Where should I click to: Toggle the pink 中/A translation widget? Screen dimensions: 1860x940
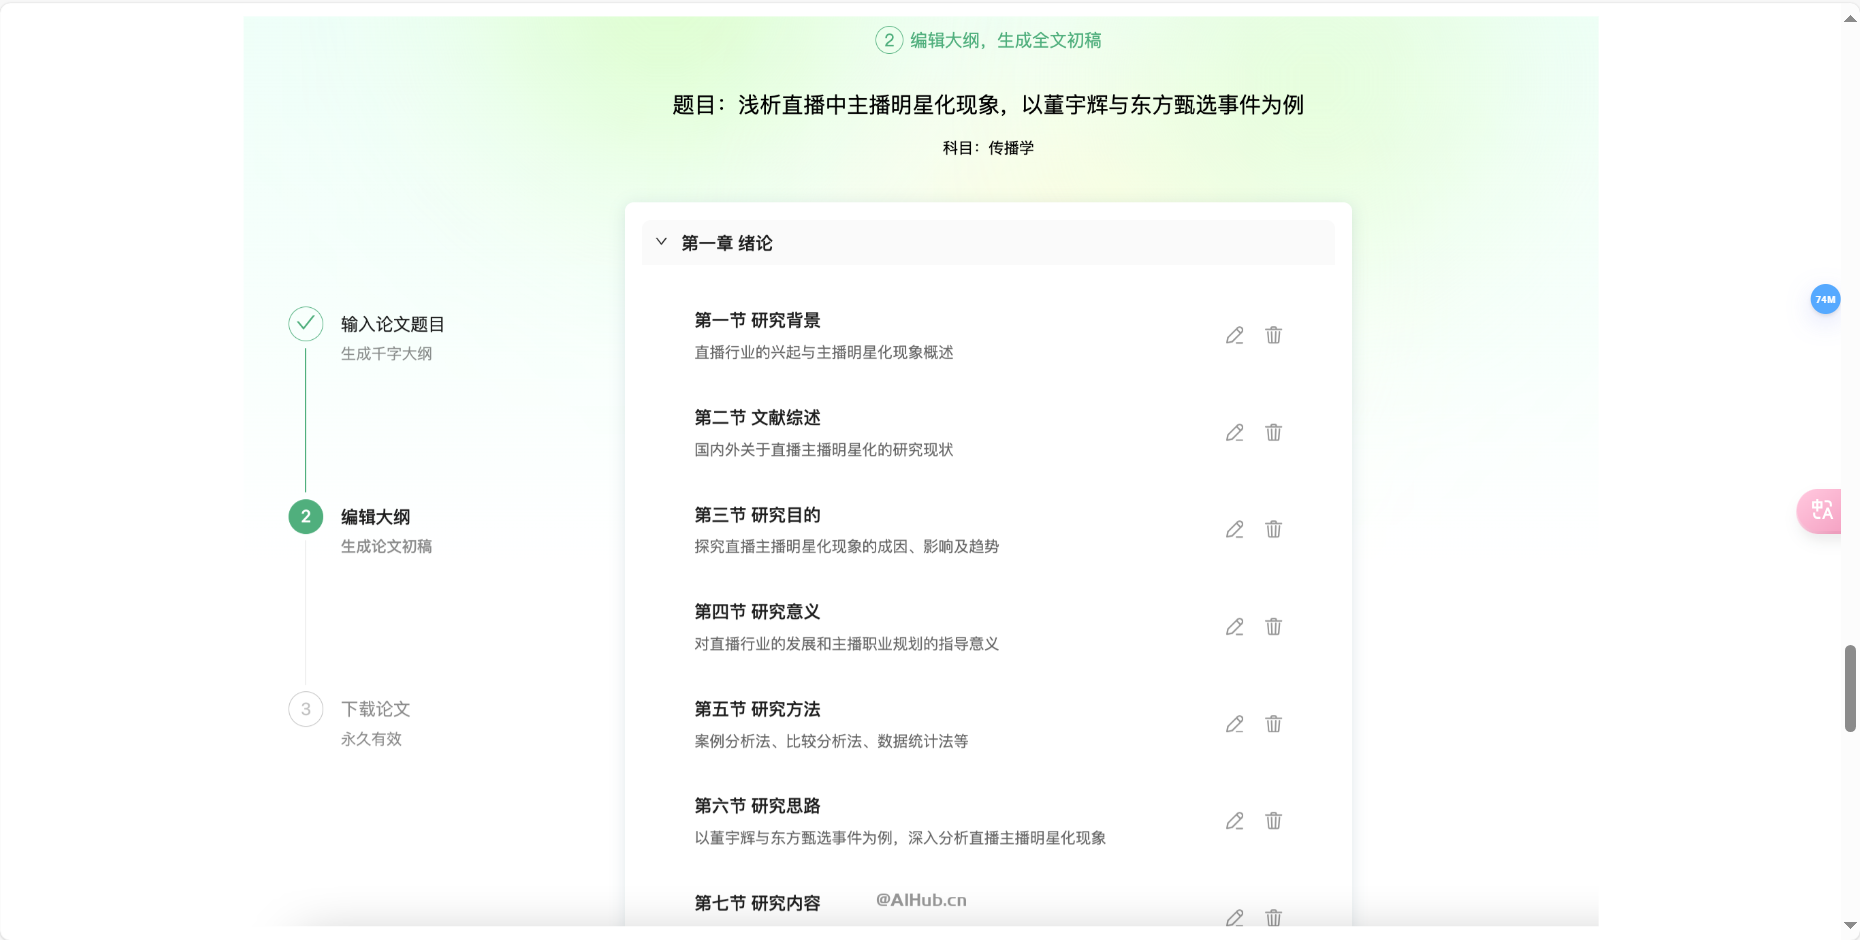(1822, 511)
